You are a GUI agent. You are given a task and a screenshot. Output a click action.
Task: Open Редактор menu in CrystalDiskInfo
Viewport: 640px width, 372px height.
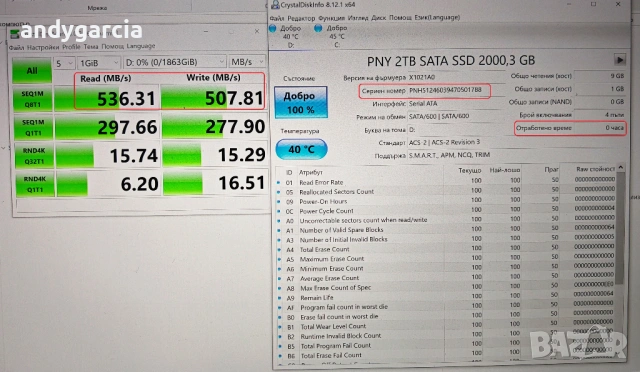[301, 18]
